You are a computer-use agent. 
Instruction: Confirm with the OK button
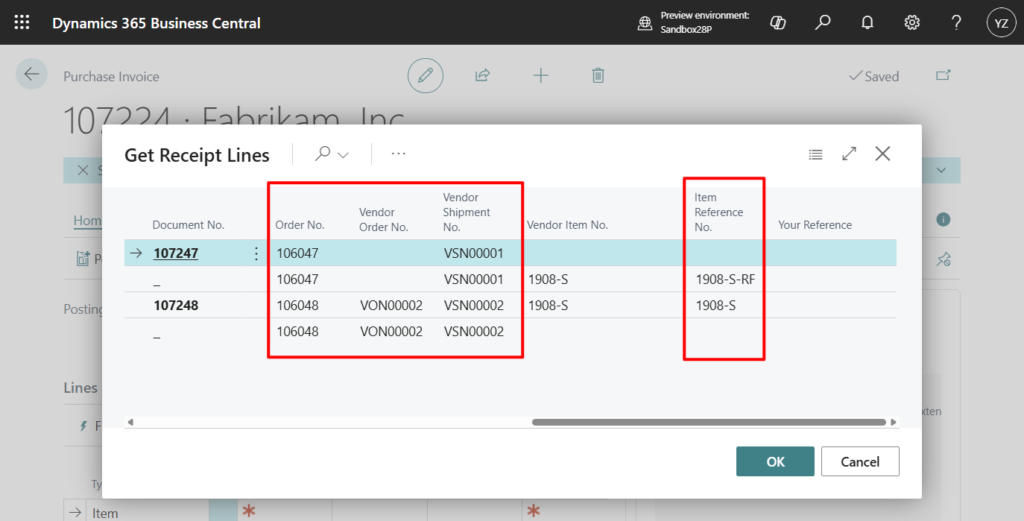(x=775, y=461)
